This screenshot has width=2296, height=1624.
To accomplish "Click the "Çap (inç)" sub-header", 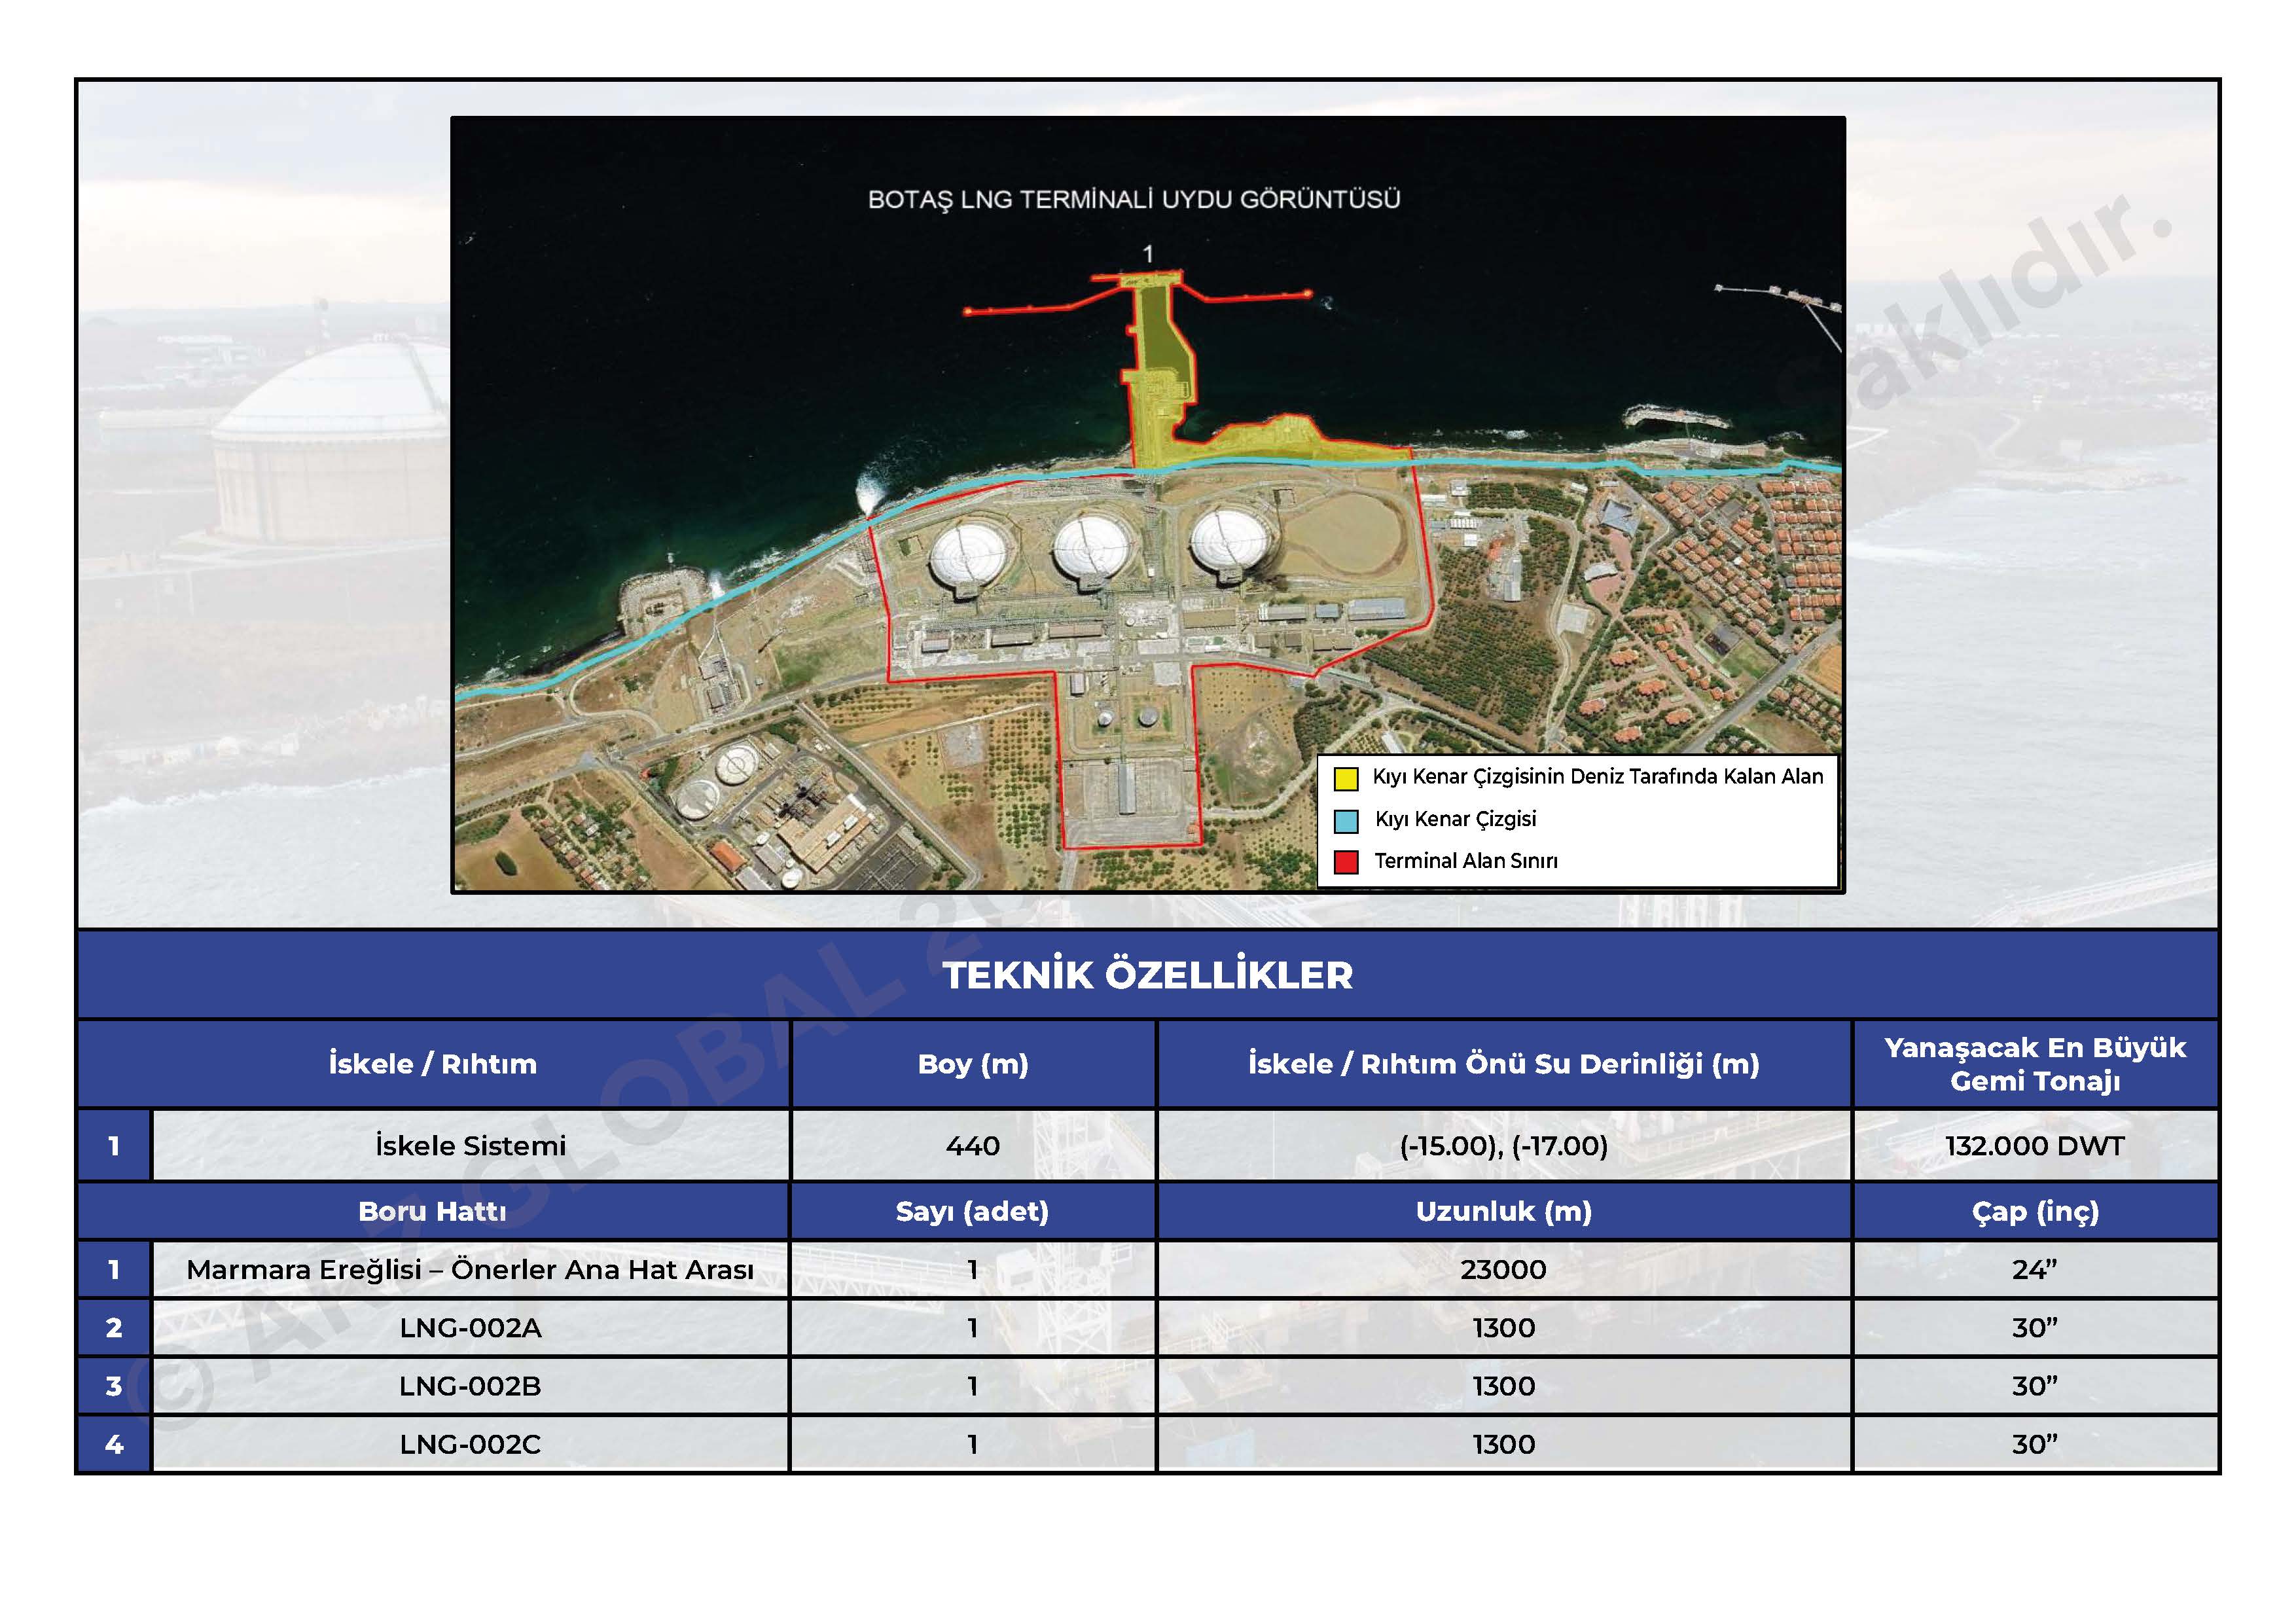I will coord(2035,1212).
